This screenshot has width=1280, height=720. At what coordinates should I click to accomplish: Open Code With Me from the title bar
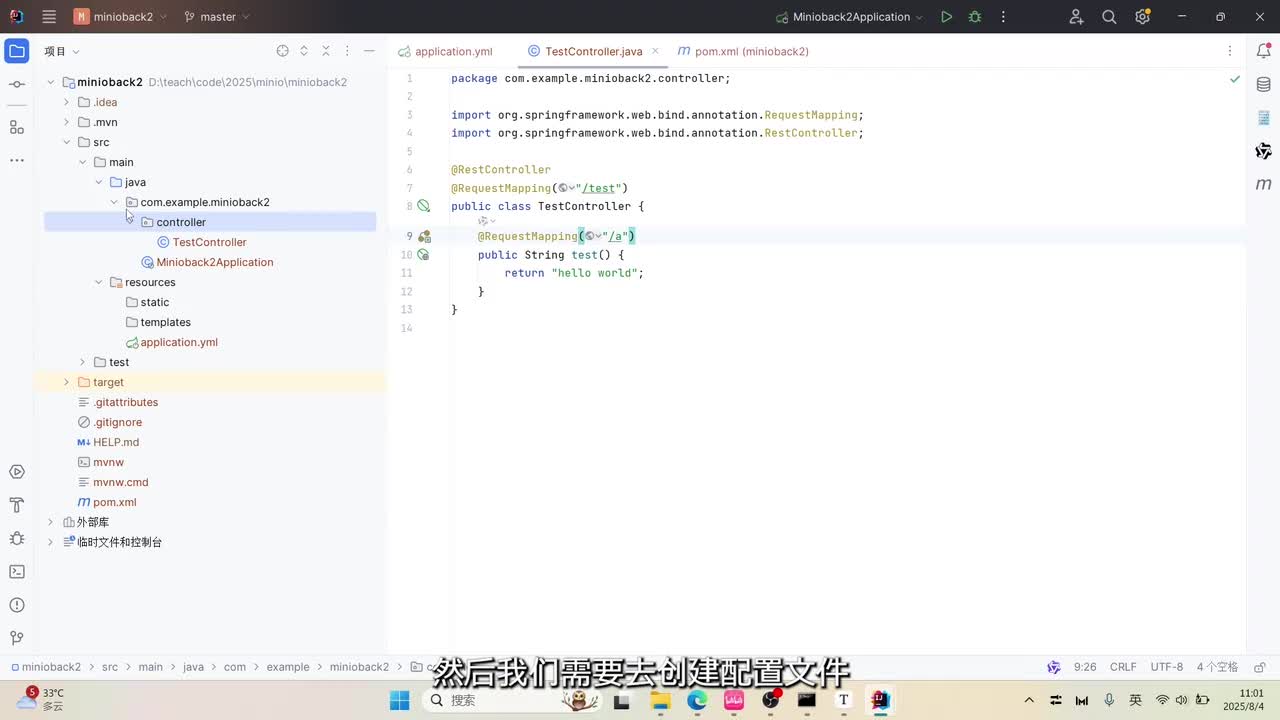1076,17
